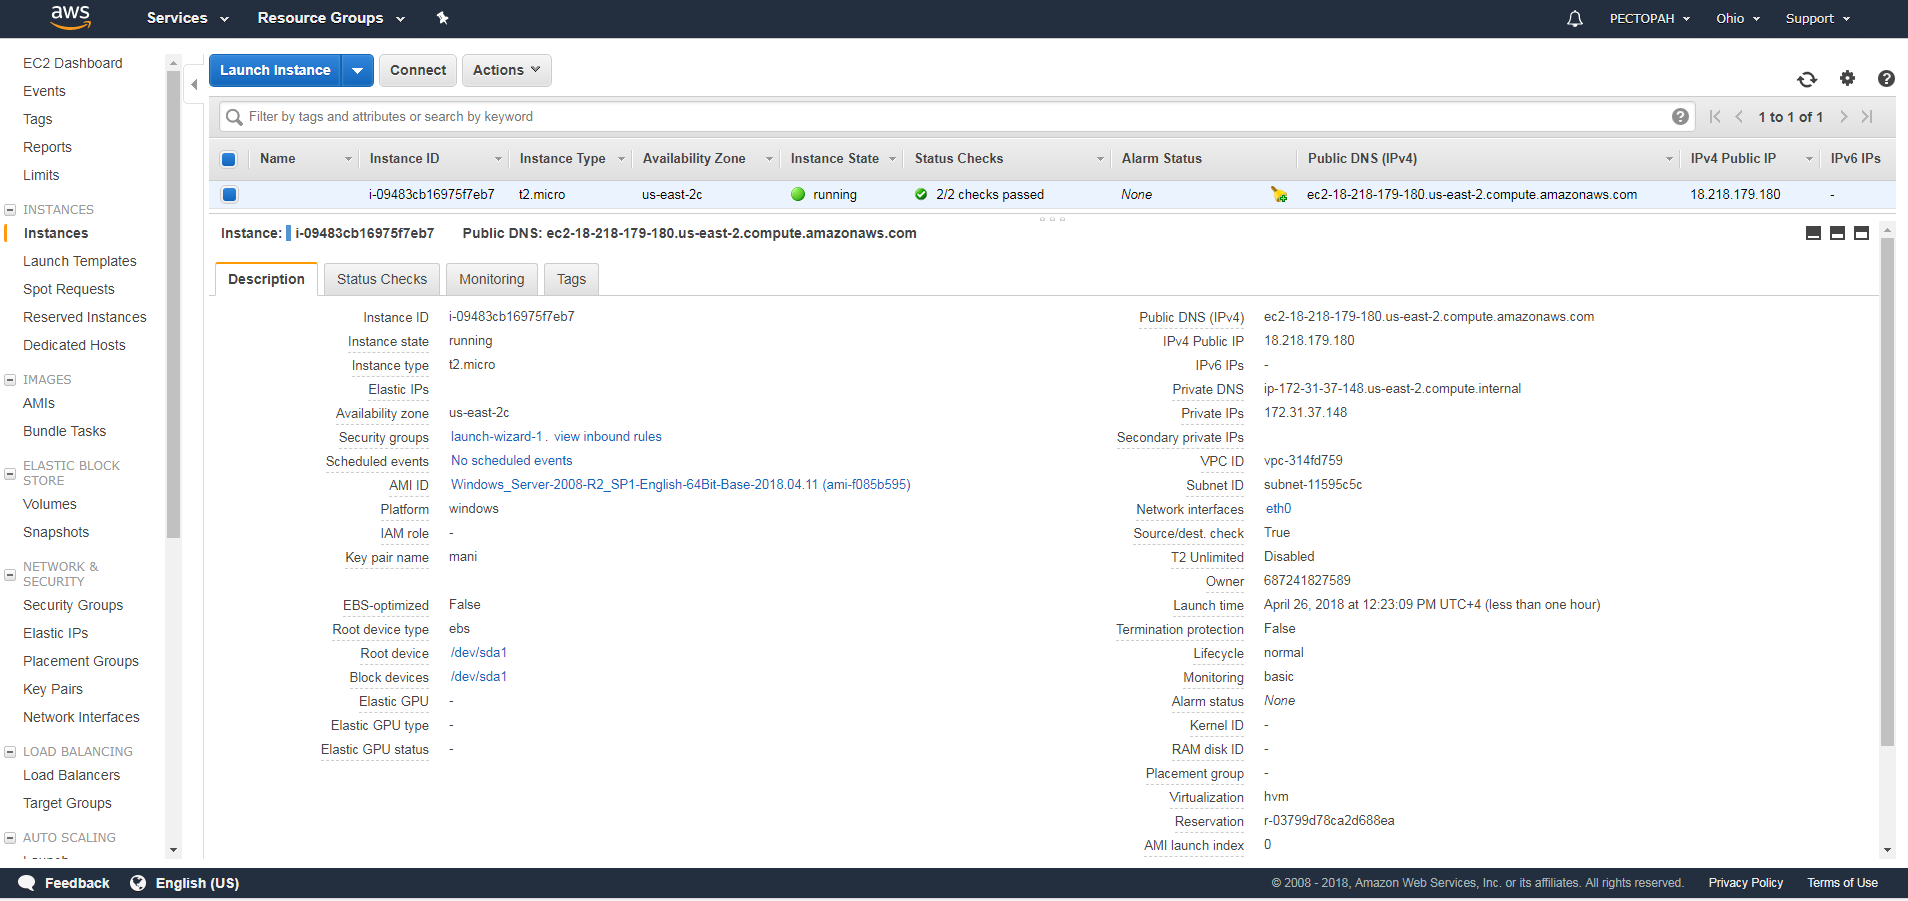Collapse the left navigation pane
The image size is (1908, 901).
194,85
